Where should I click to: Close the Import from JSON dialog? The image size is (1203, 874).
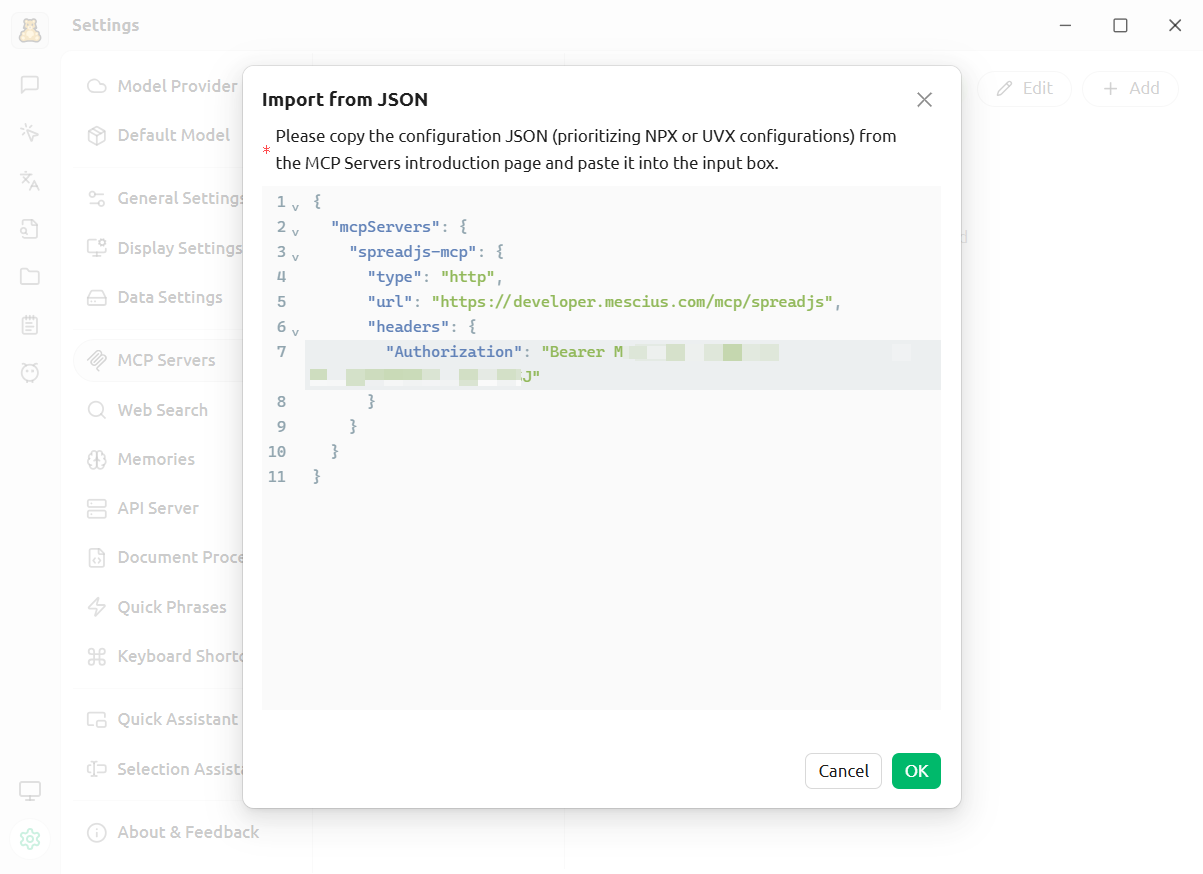click(x=924, y=99)
